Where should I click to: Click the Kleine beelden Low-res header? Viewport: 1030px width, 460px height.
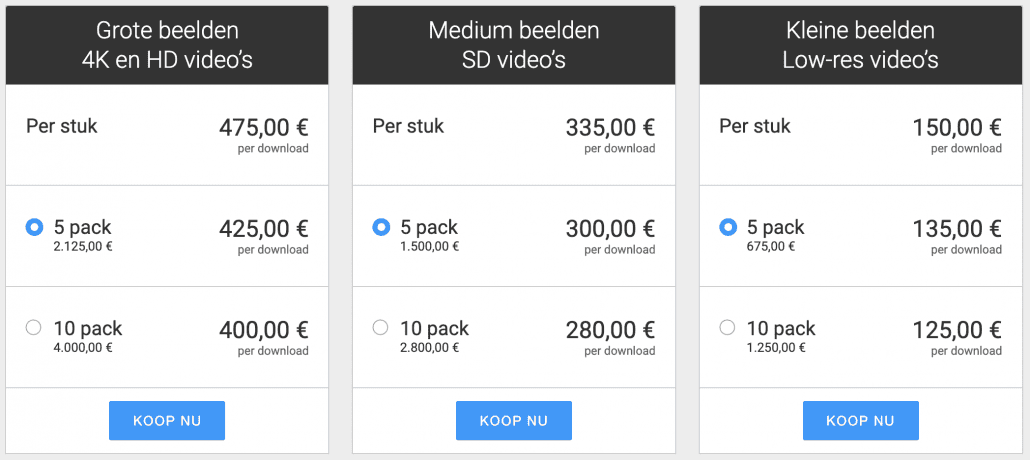pyautogui.click(x=861, y=45)
